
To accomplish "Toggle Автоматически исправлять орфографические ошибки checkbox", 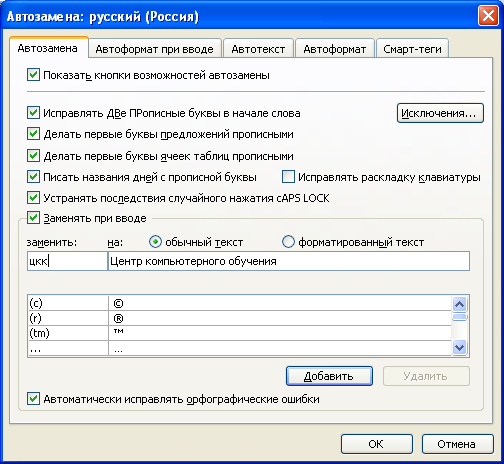I will (33, 399).
